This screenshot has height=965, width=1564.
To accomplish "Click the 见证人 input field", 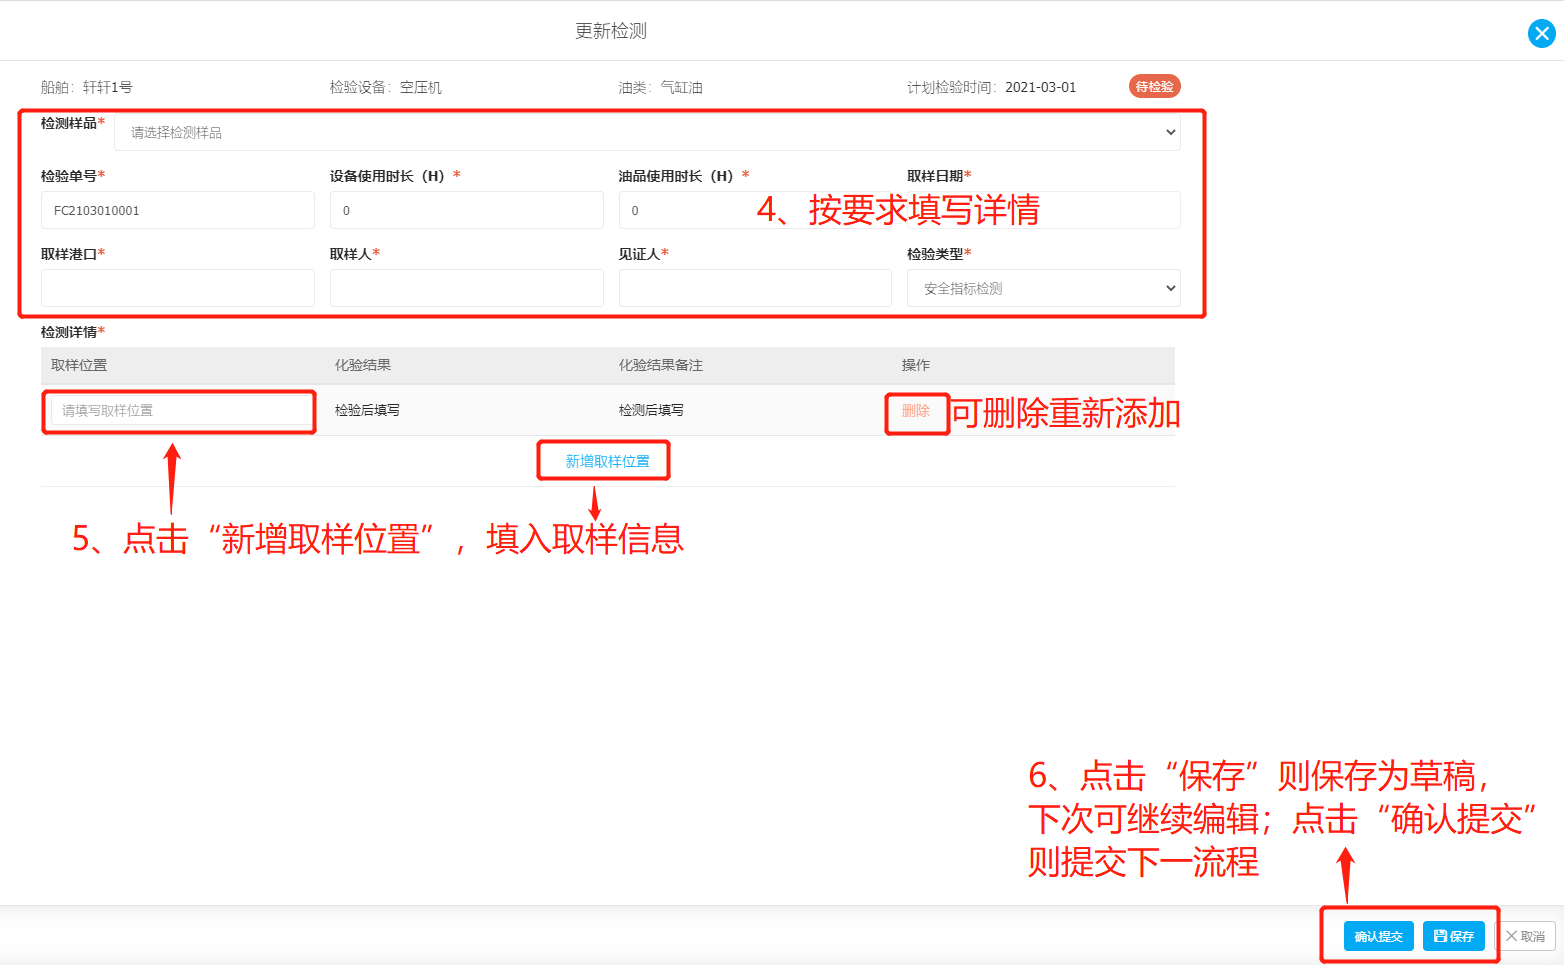I will (755, 288).
